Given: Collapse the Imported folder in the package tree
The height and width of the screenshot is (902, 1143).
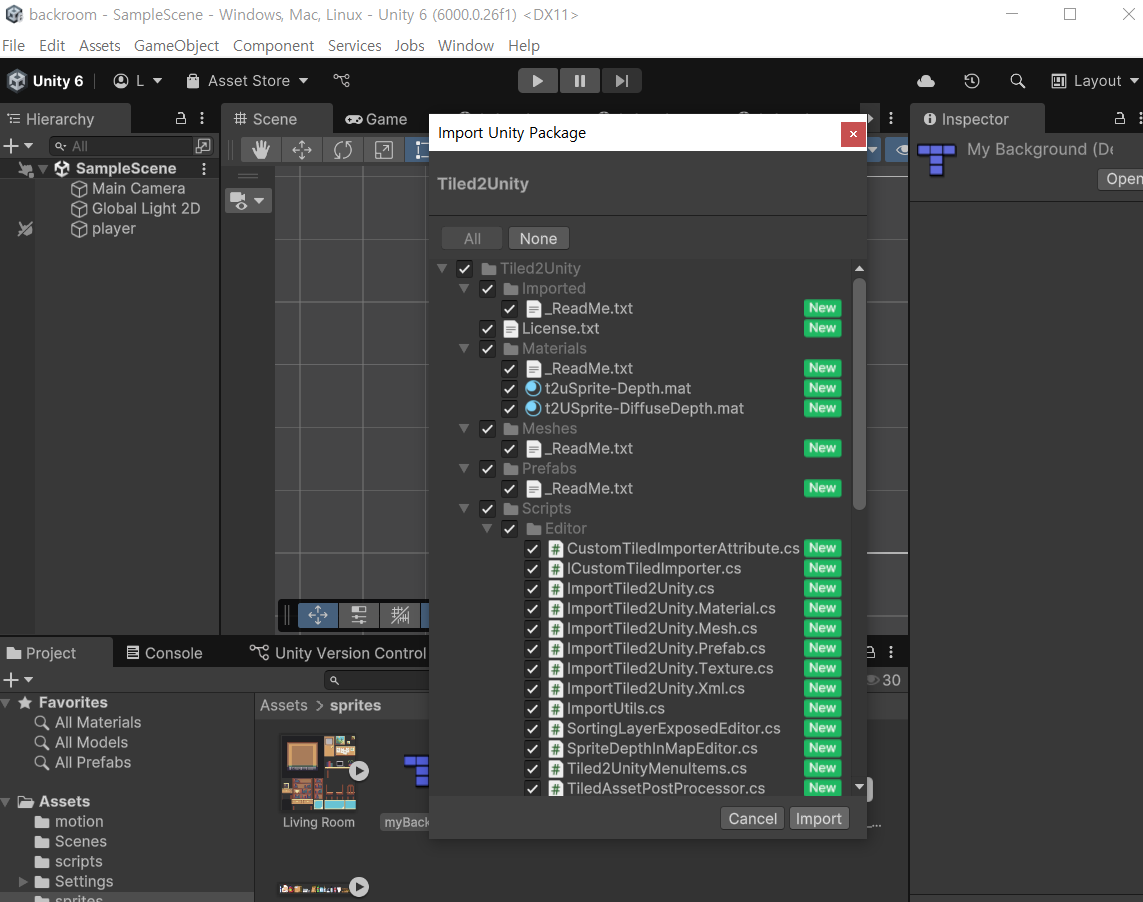Looking at the screenshot, I should [464, 289].
